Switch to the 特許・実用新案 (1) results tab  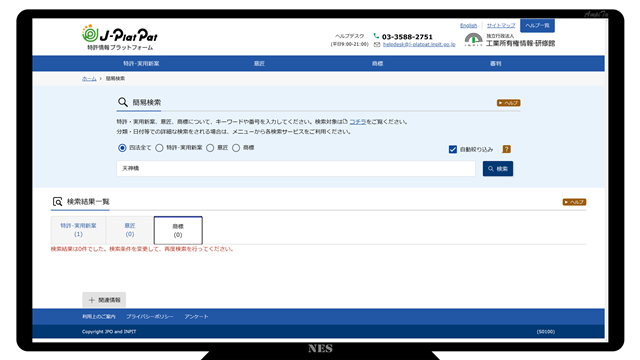click(x=78, y=230)
